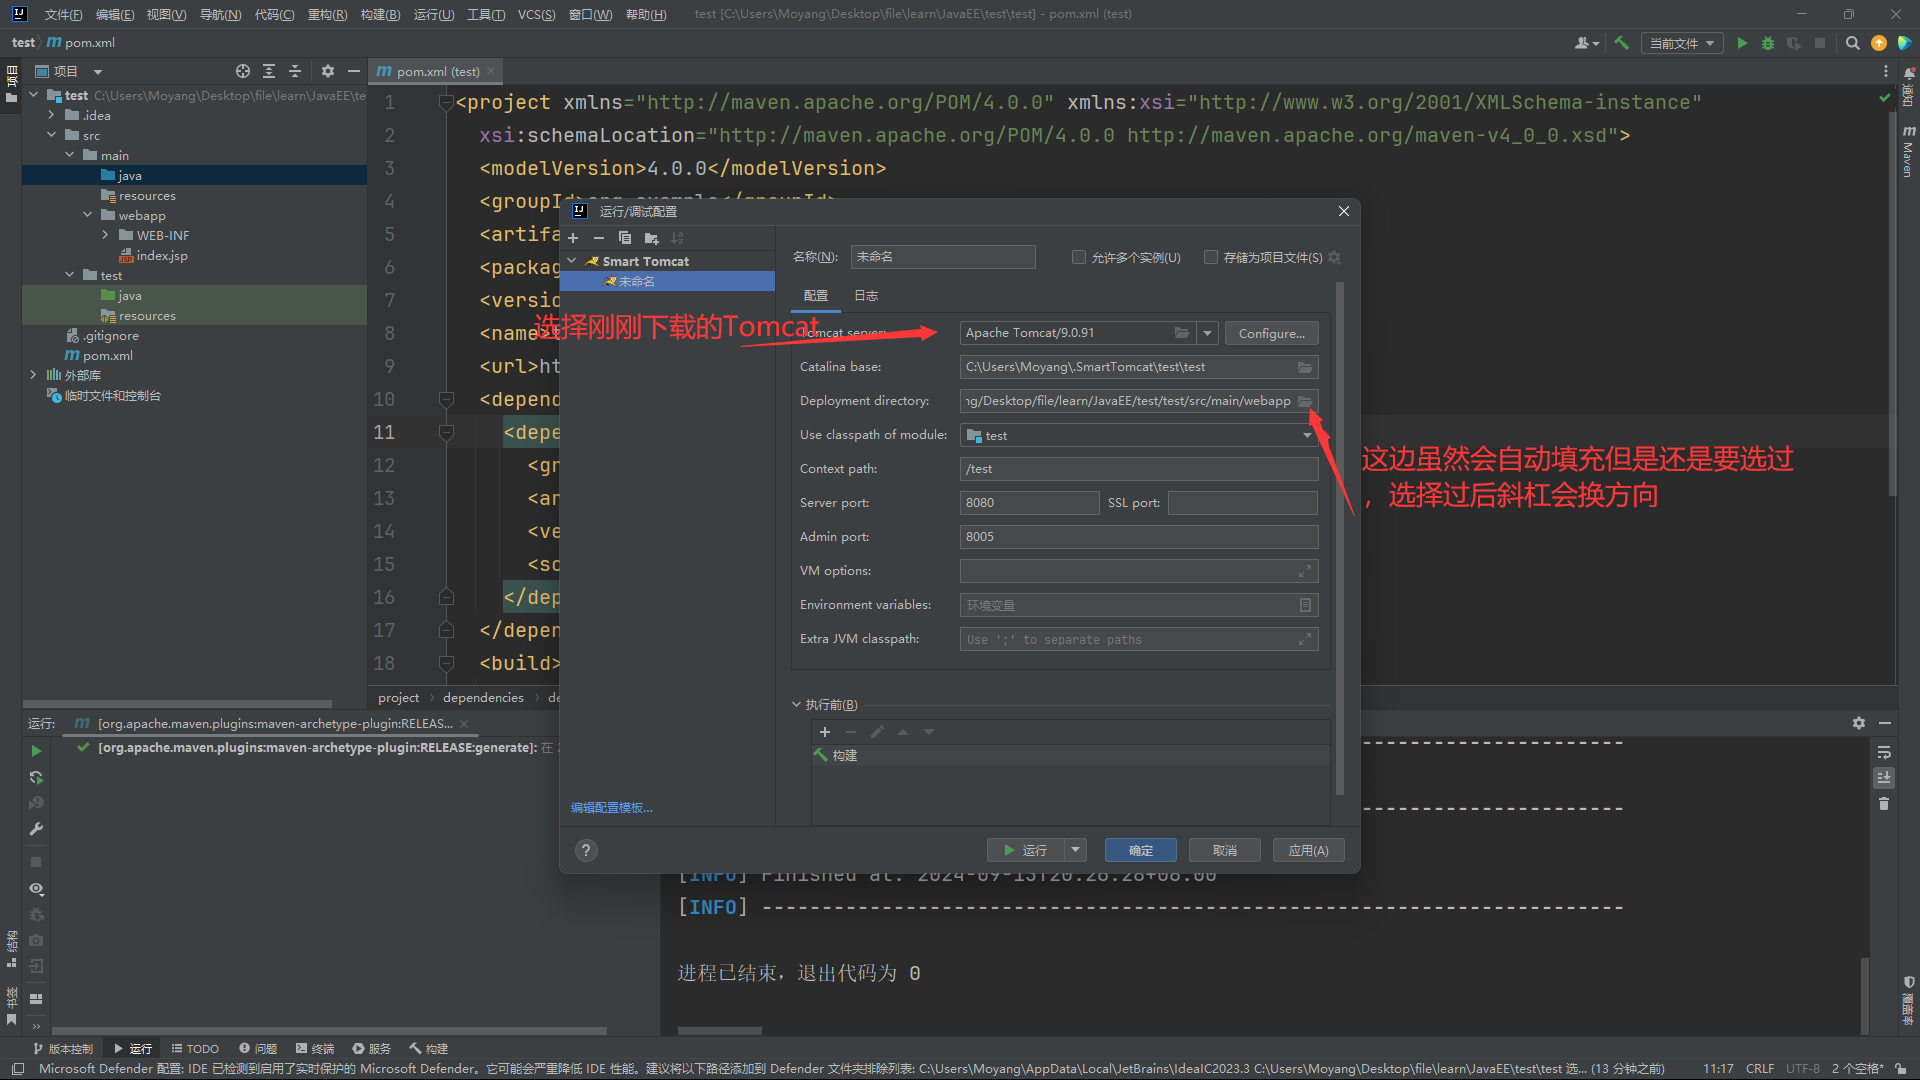Start debugging from main toolbar

(1768, 43)
